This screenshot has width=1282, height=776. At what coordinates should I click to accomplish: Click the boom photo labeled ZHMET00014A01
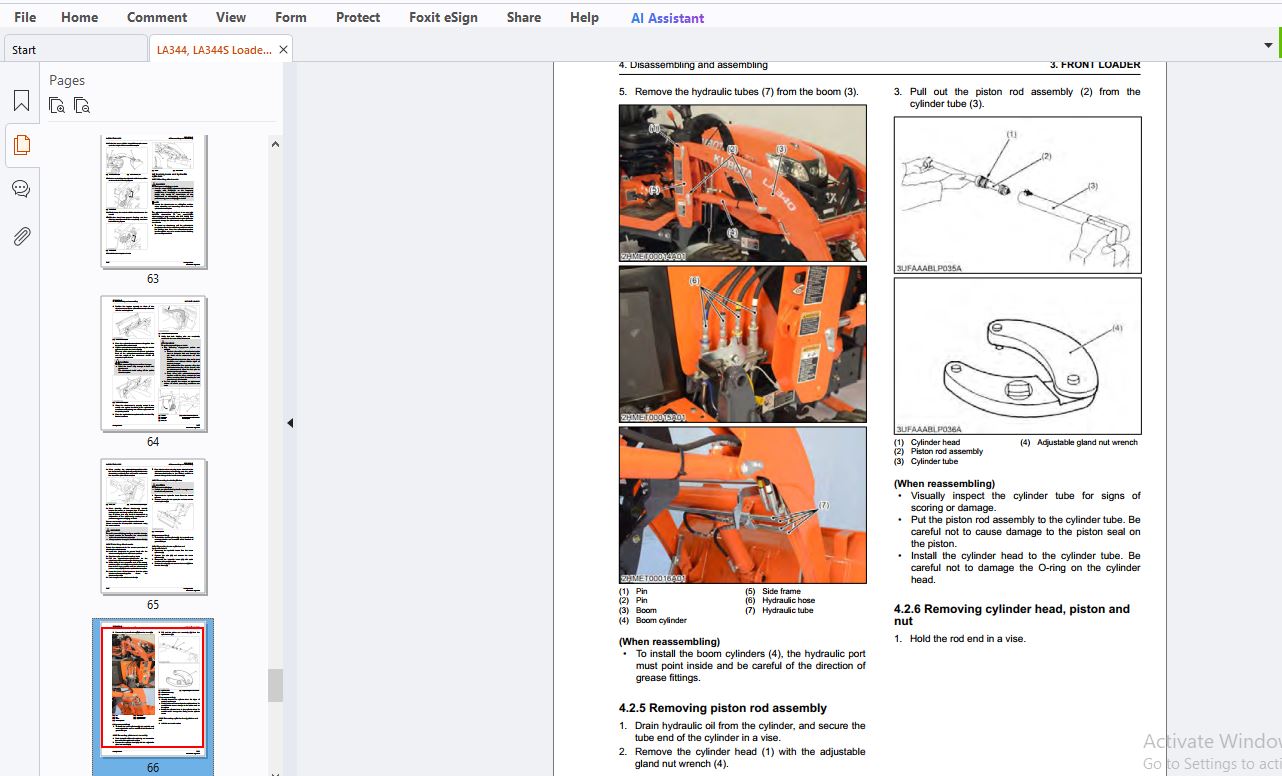click(743, 183)
